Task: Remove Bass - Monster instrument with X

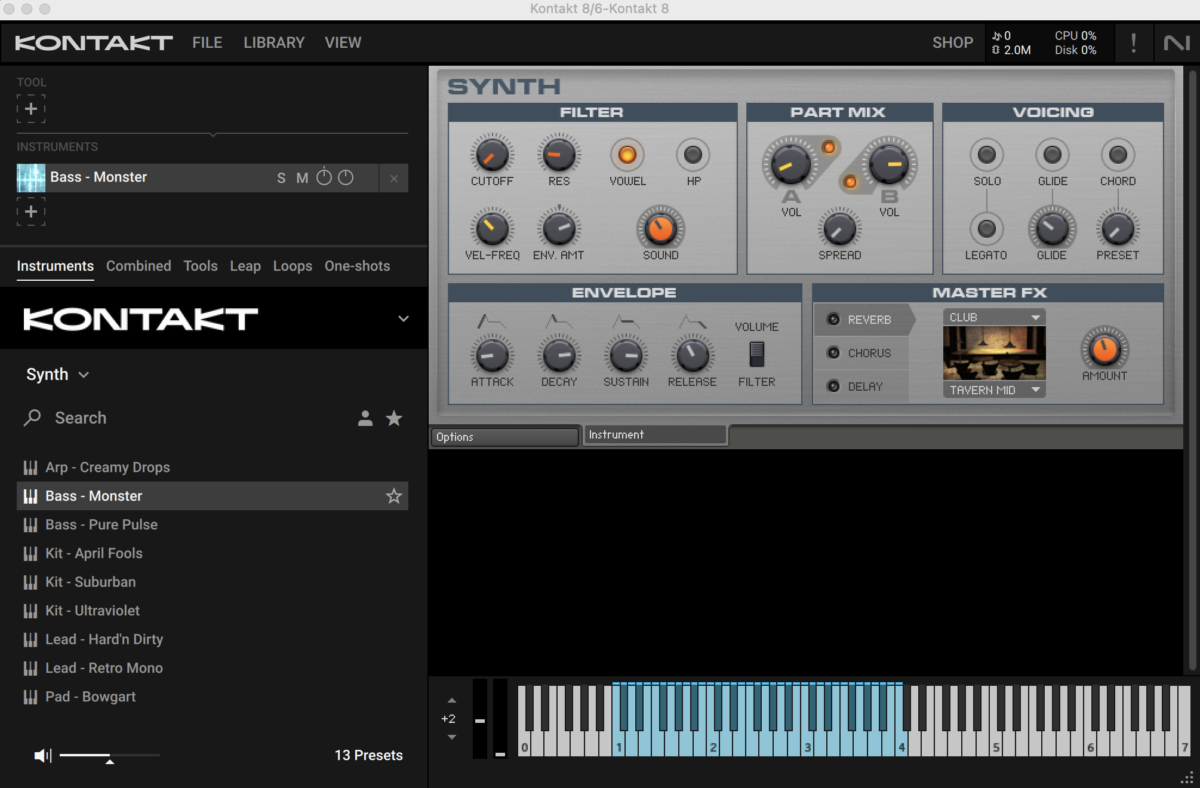Action: (x=394, y=179)
